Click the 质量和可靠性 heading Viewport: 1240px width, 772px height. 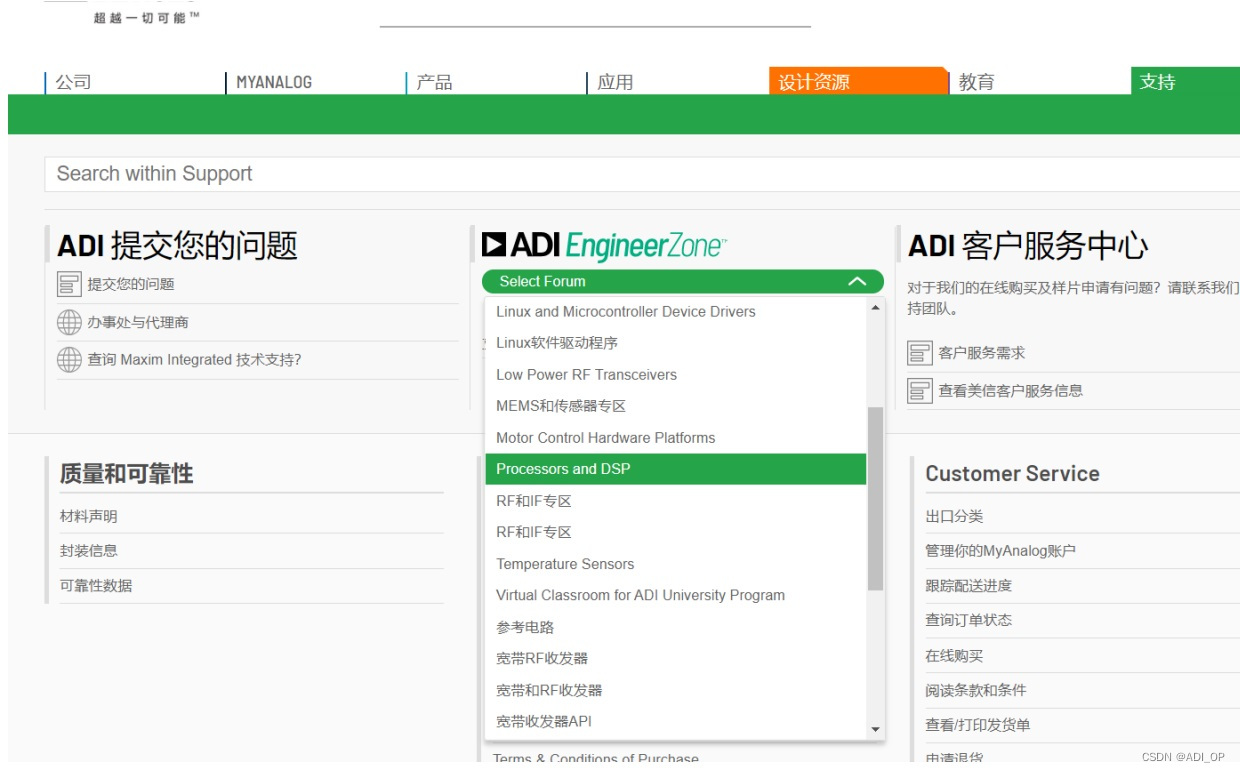point(126,474)
